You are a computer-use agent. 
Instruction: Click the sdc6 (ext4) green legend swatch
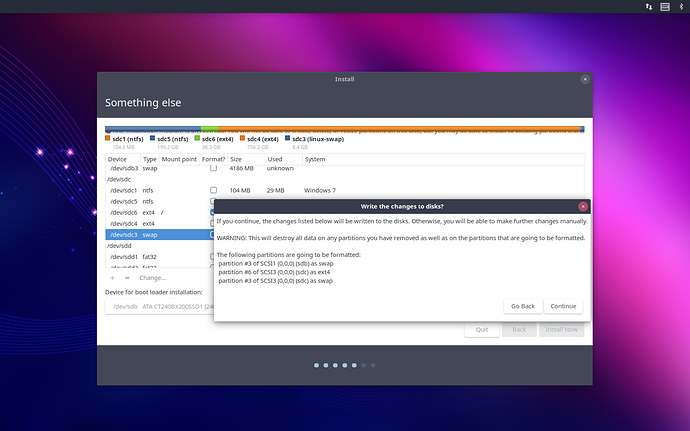[197, 138]
